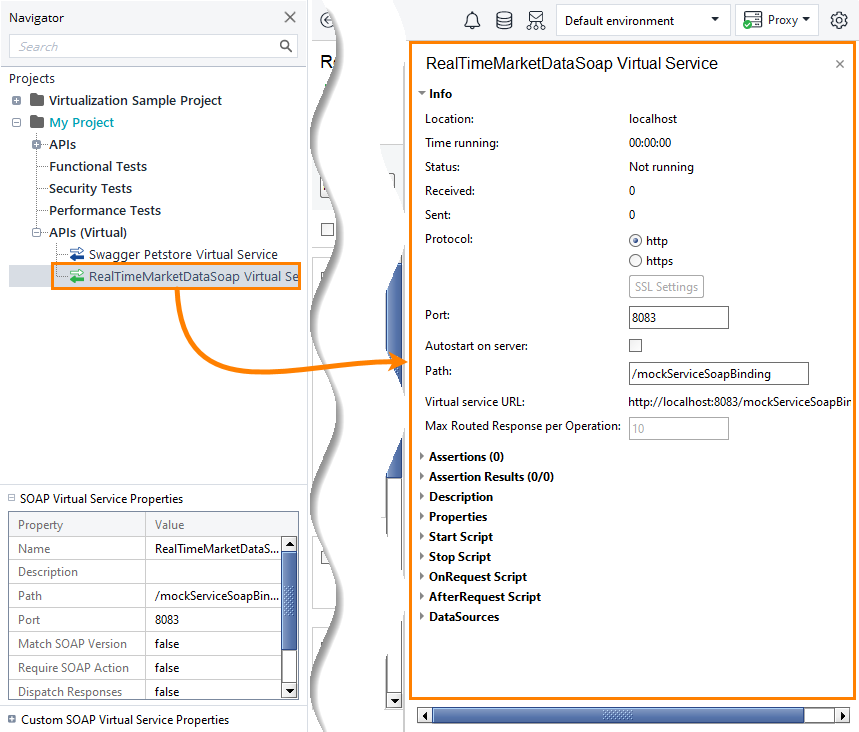This screenshot has height=732, width=859.
Task: Enable the Autostart on server checkbox
Action: (635, 344)
